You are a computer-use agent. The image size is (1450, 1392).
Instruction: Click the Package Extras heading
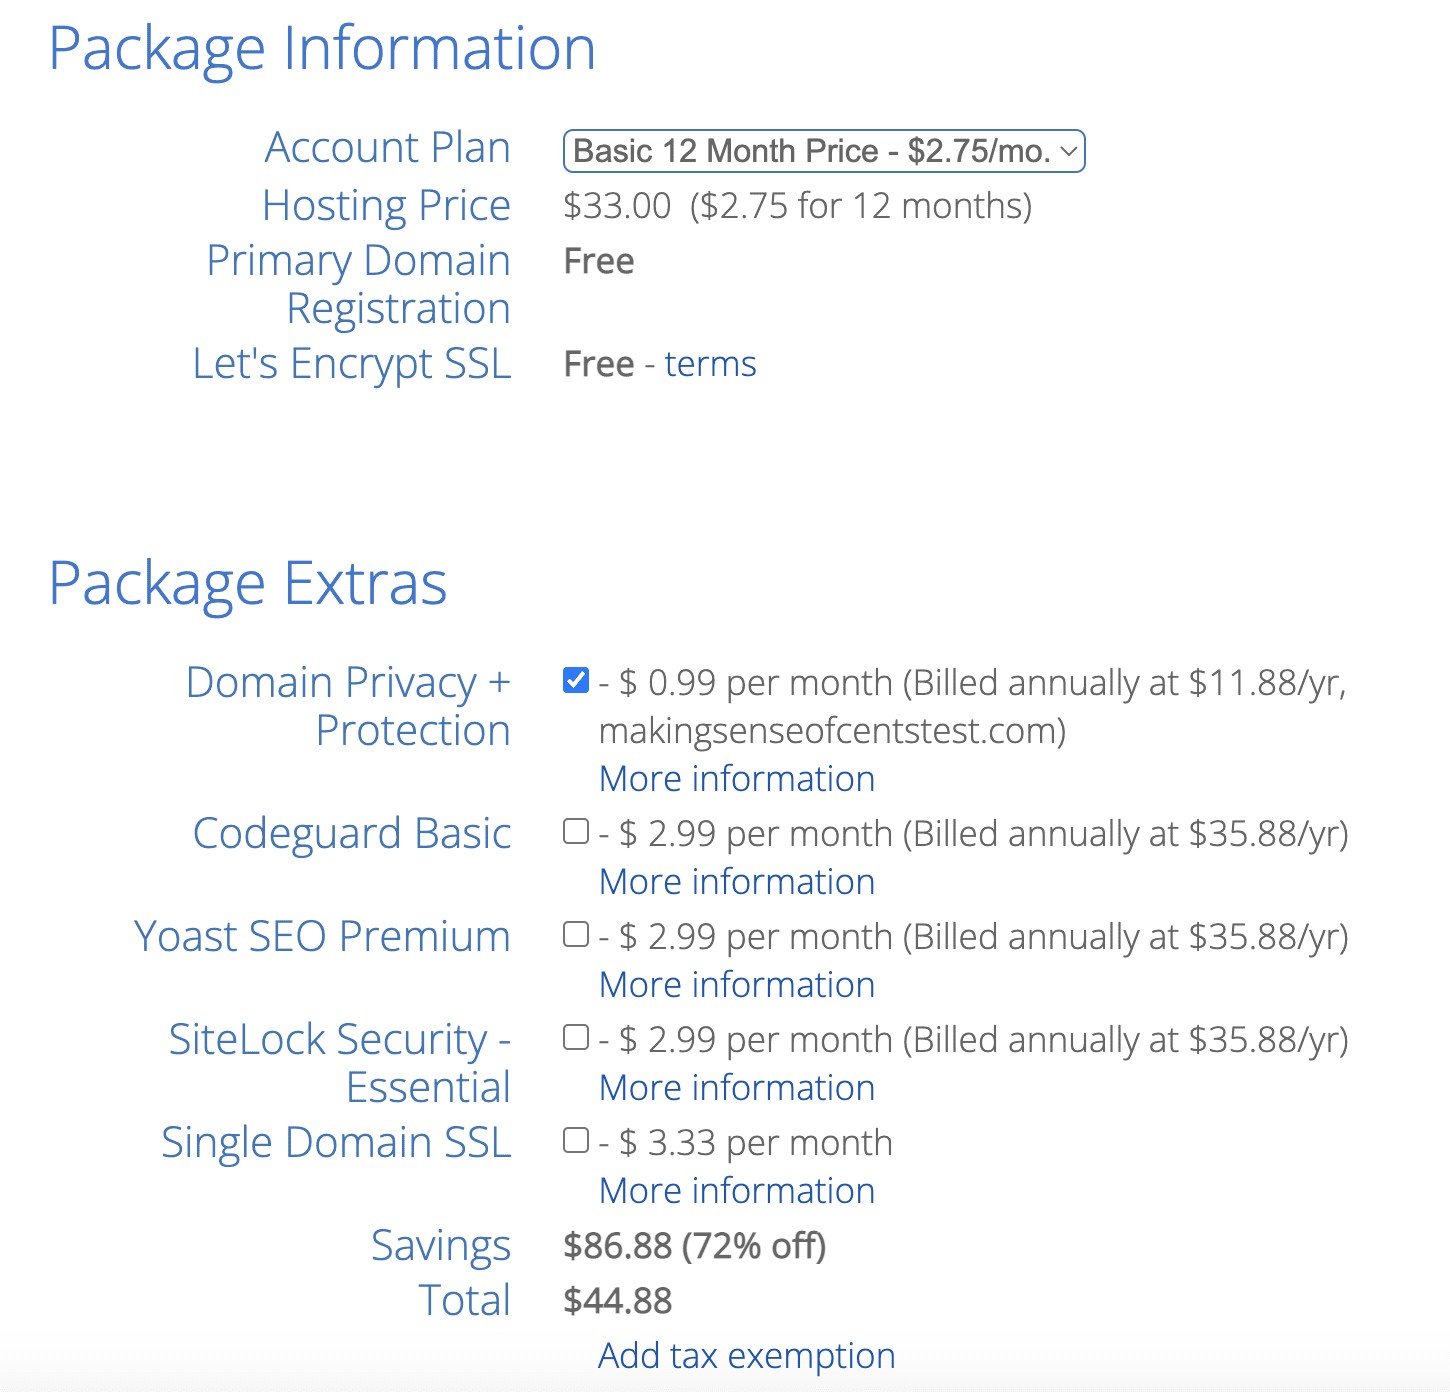(248, 584)
